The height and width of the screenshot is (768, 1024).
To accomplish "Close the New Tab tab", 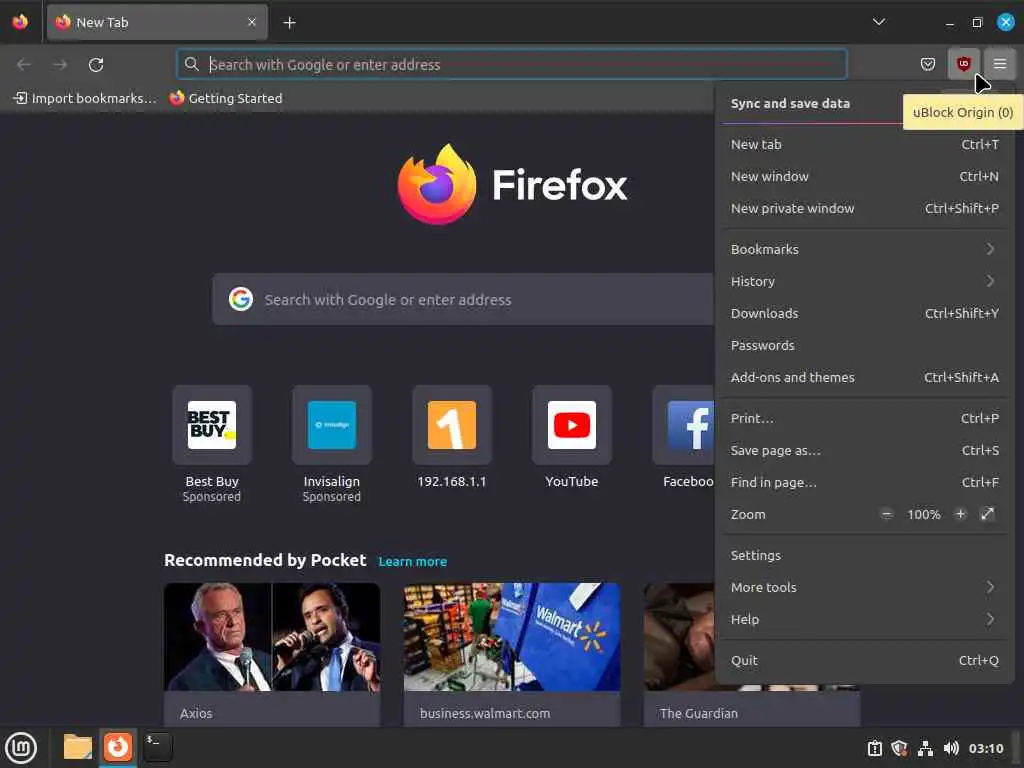I will [252, 22].
